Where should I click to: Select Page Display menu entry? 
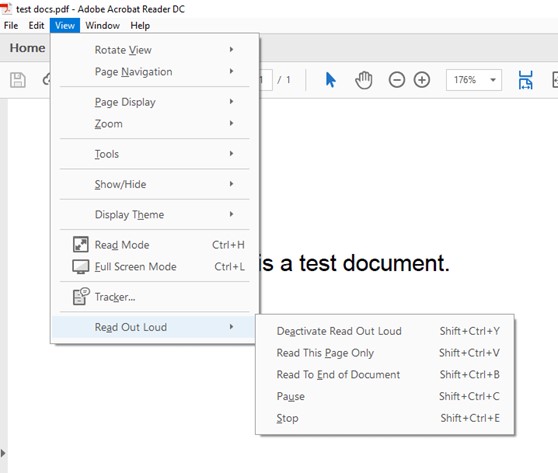tap(154, 102)
